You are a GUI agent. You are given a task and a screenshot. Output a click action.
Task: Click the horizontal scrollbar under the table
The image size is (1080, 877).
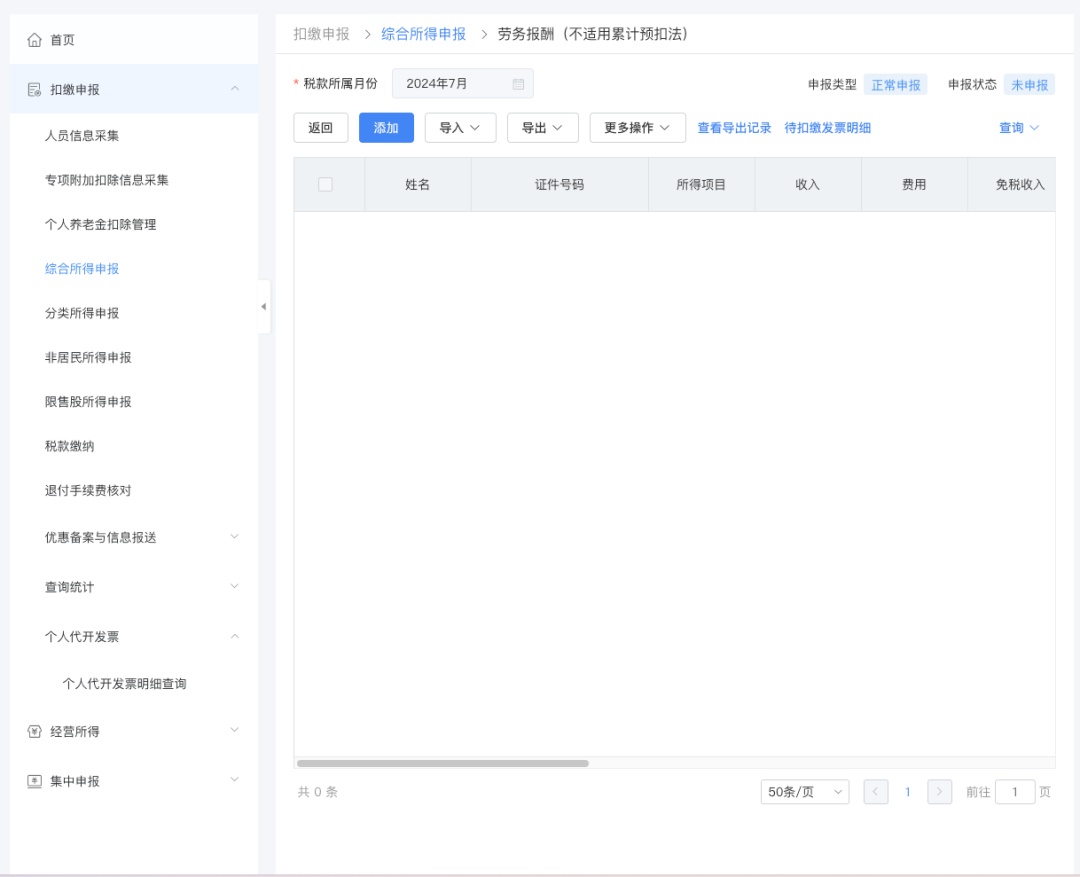[442, 763]
